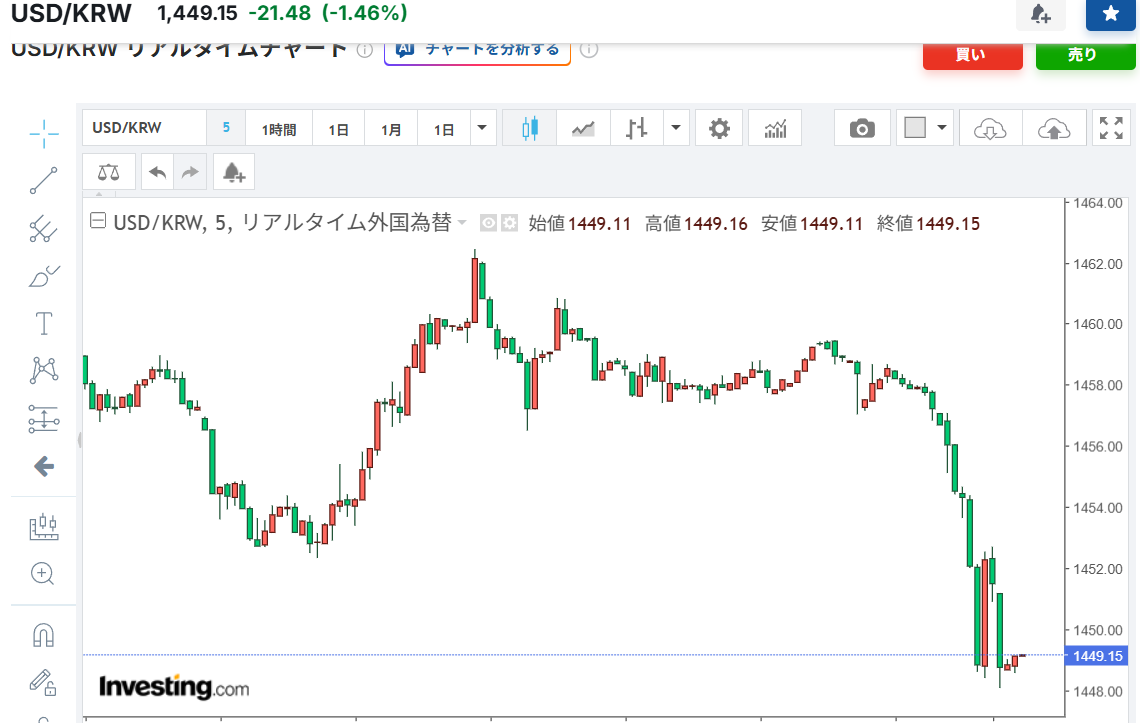
Task: Open the indicators chart icon
Action: 775,128
